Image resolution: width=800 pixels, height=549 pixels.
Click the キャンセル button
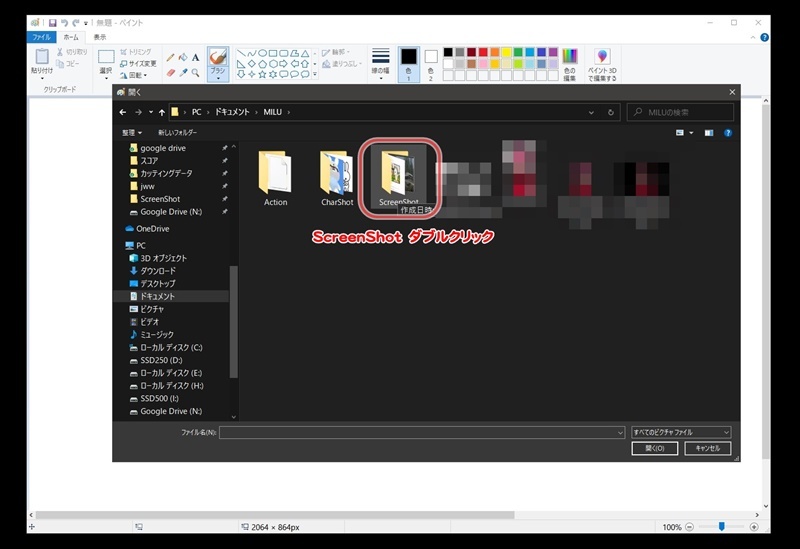tap(707, 448)
